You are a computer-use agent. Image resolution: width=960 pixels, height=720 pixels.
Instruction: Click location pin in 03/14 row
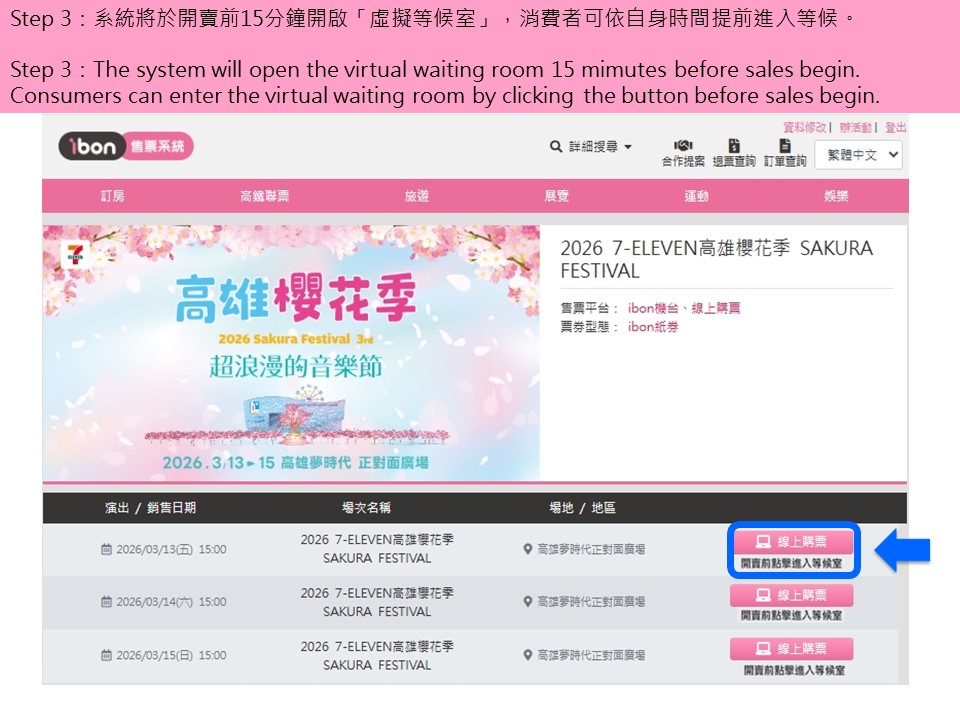click(528, 602)
